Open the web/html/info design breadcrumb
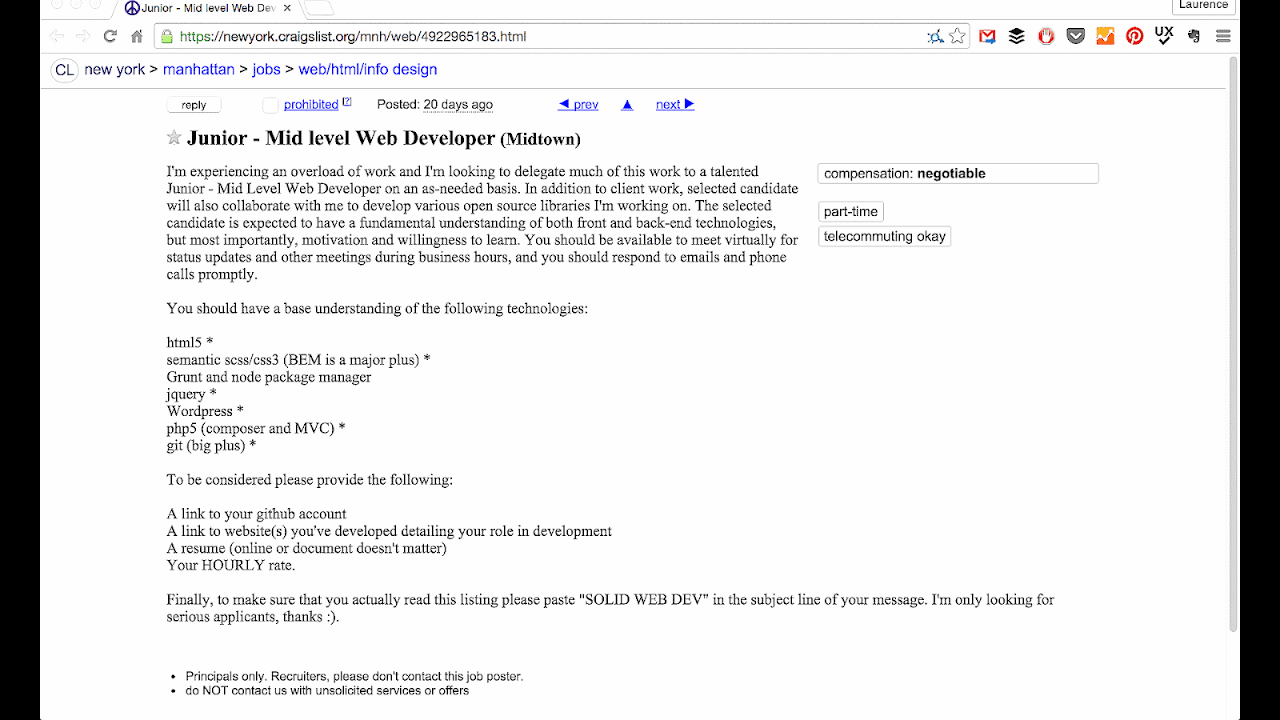The height and width of the screenshot is (720, 1280). (x=368, y=69)
